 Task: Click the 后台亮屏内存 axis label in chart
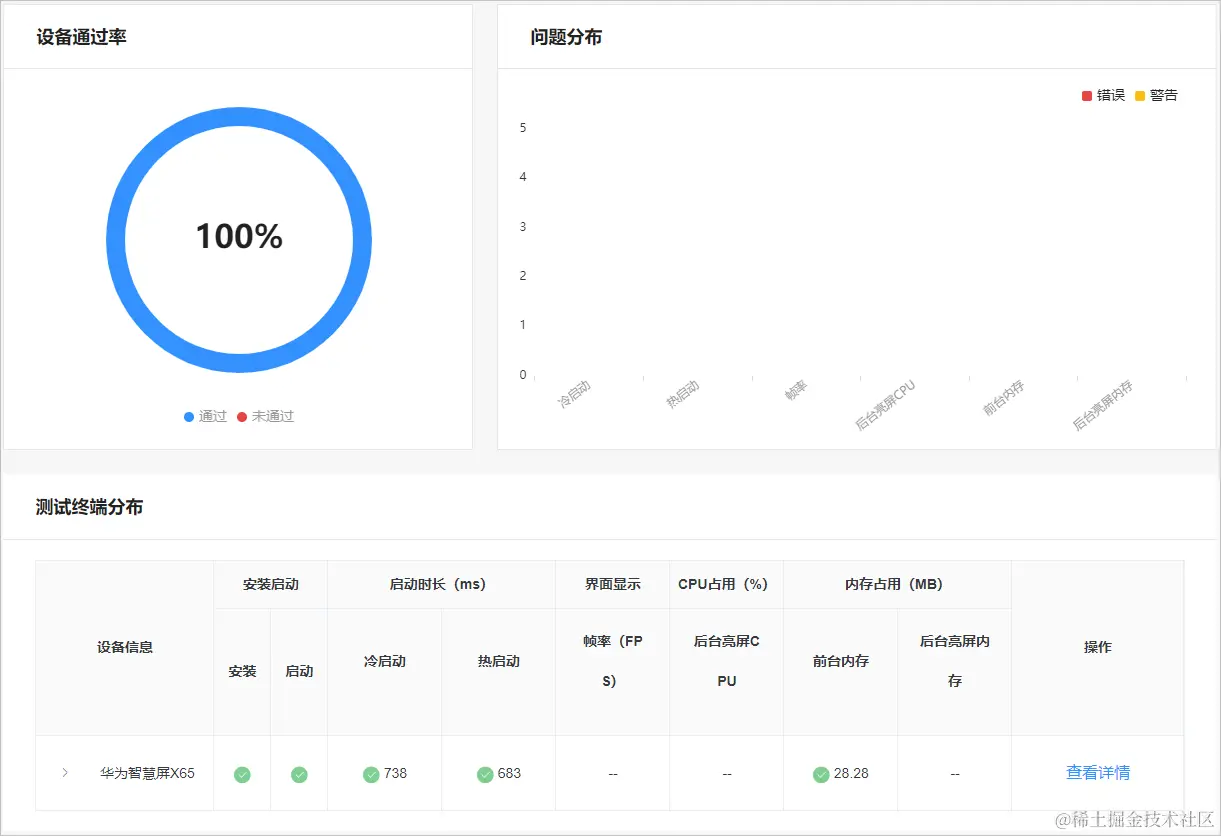[x=1103, y=405]
